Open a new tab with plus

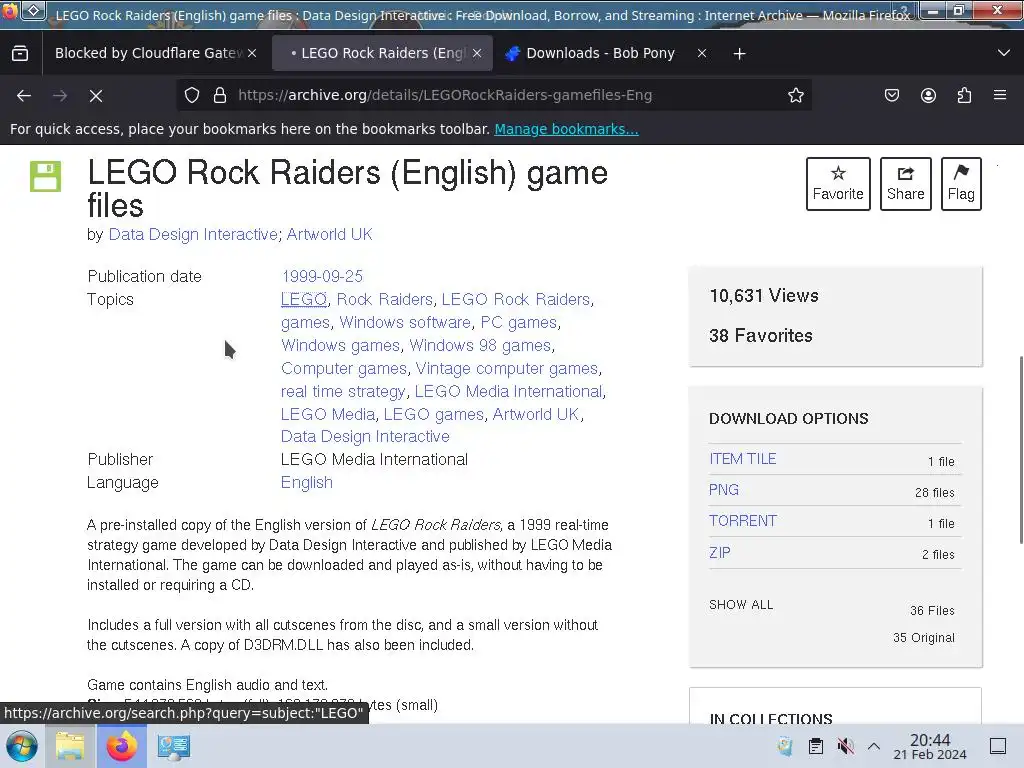tap(739, 54)
